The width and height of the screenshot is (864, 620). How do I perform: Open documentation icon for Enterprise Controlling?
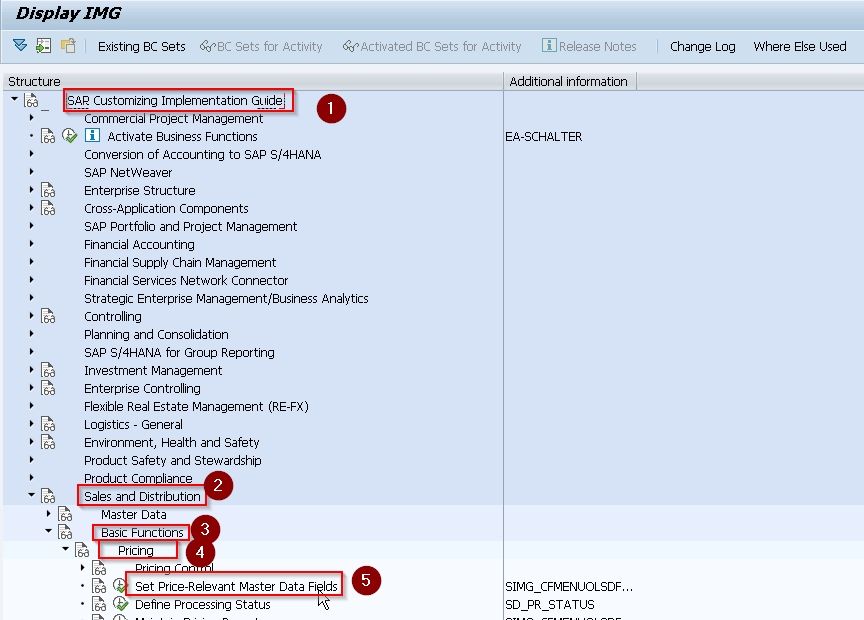[x=48, y=389]
